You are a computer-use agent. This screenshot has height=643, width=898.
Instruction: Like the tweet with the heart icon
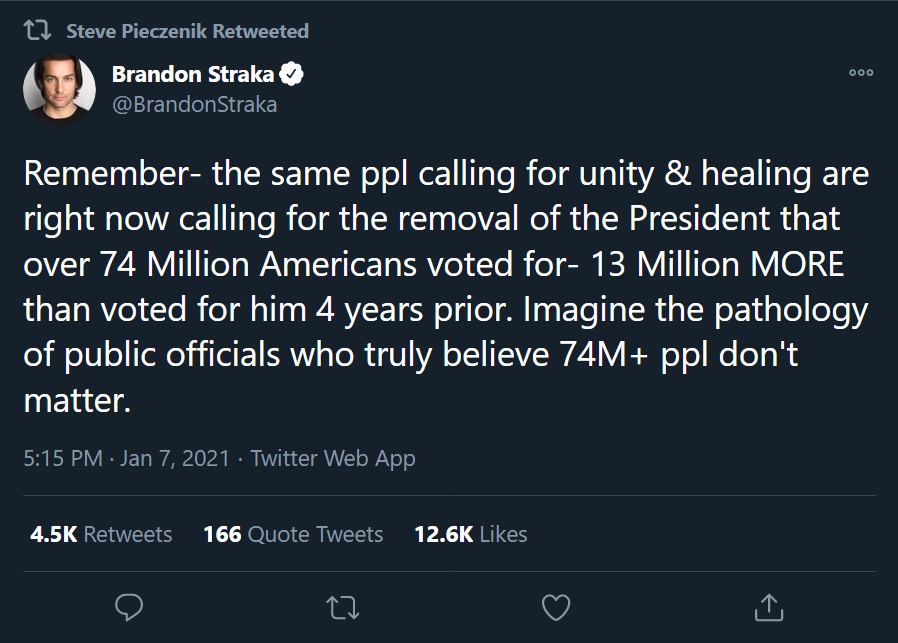[x=556, y=608]
